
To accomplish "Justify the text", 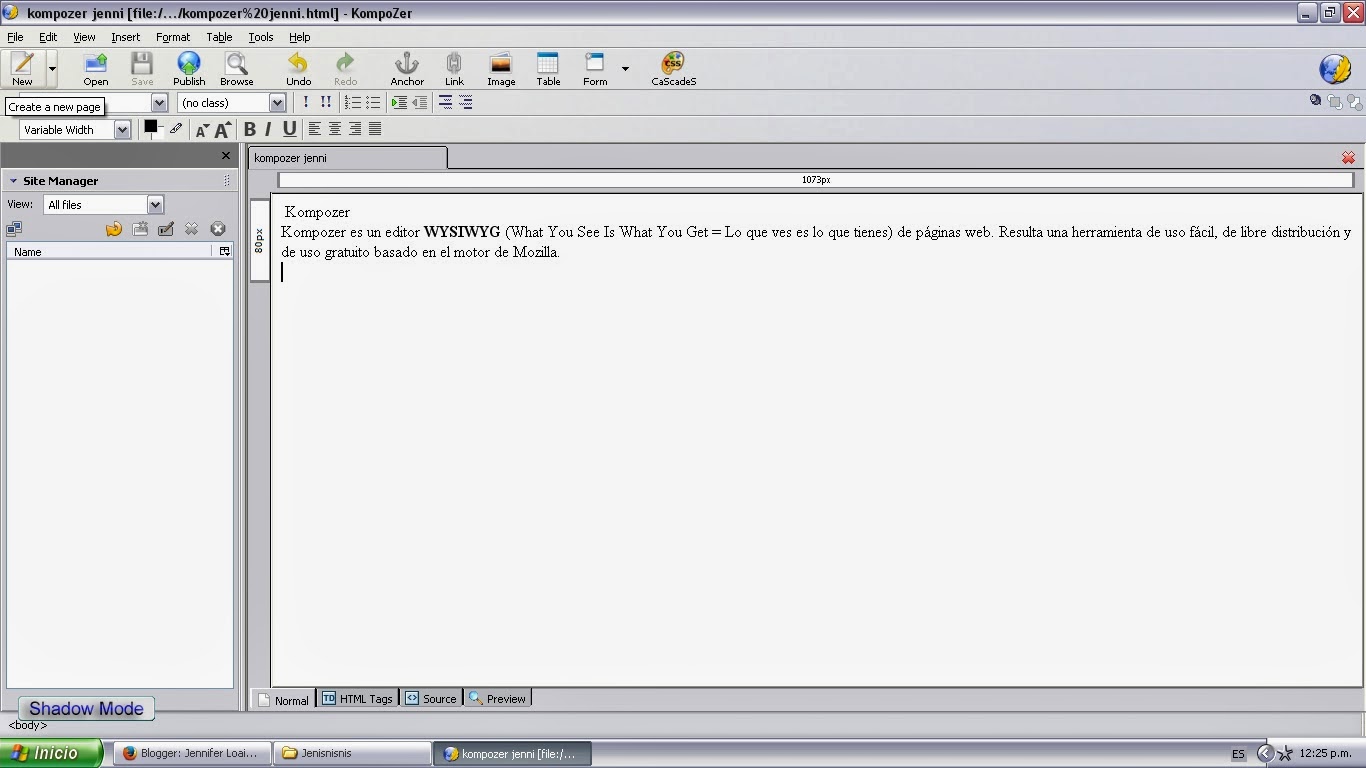I will (375, 129).
